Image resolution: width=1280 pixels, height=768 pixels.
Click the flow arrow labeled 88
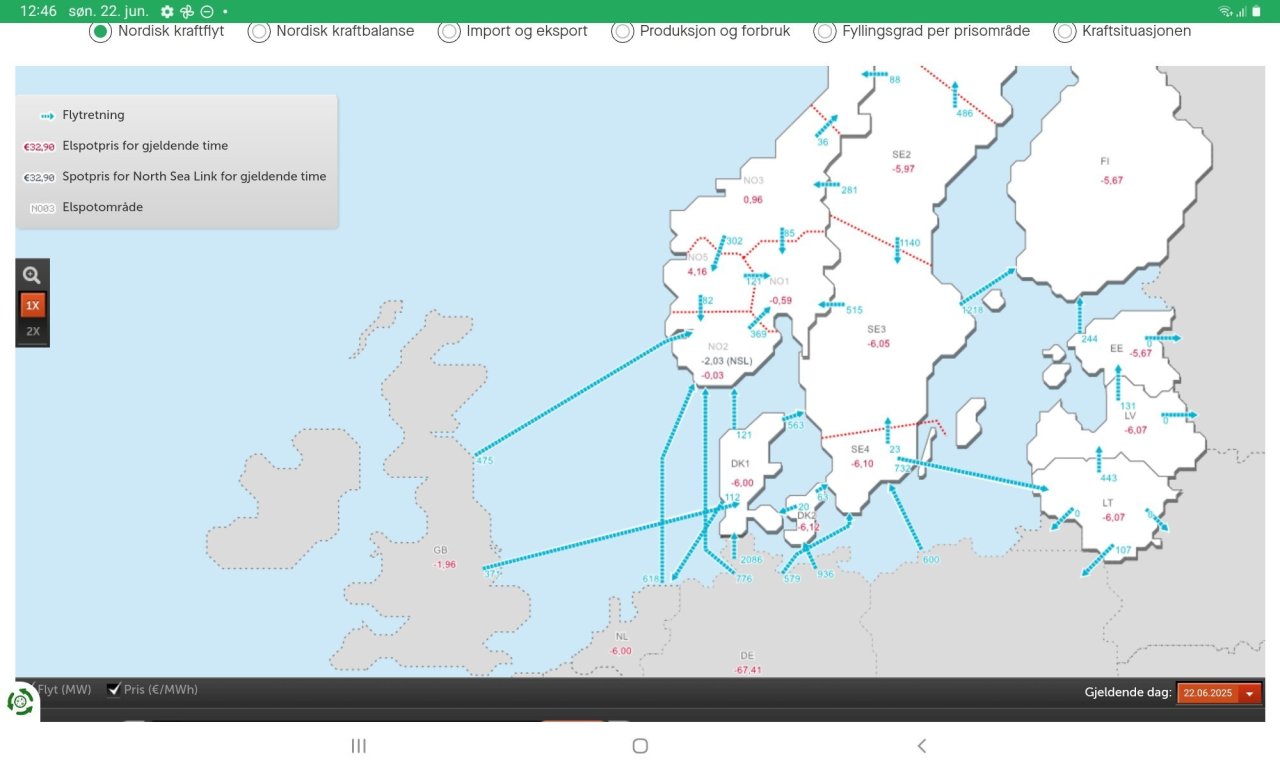pyautogui.click(x=874, y=74)
